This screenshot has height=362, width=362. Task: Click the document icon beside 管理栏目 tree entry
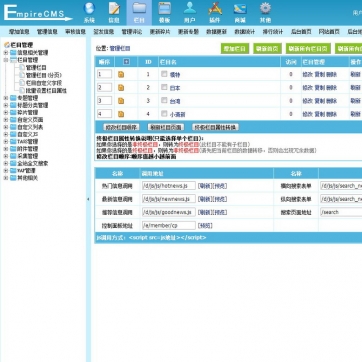pos(22,68)
